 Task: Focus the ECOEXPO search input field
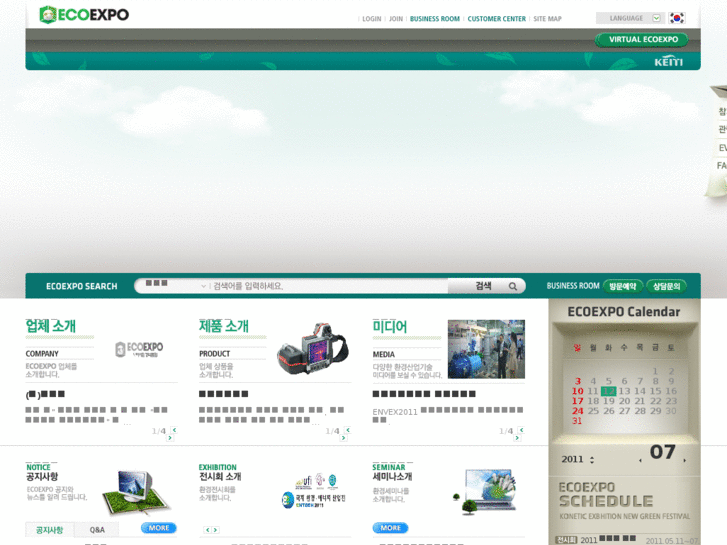coord(328,286)
